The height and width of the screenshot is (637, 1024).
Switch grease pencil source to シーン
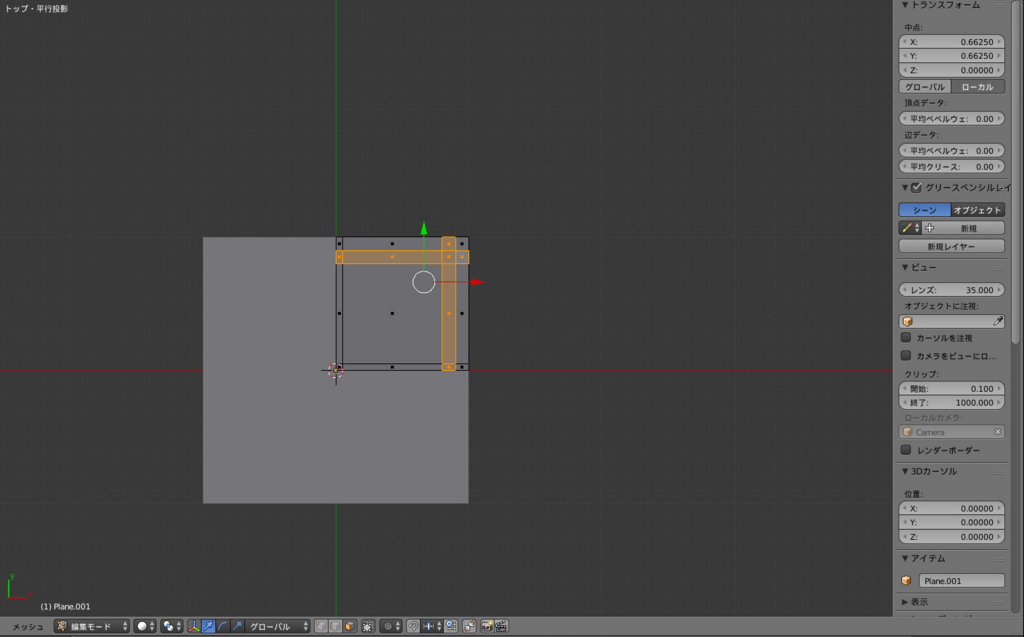[x=925, y=210]
